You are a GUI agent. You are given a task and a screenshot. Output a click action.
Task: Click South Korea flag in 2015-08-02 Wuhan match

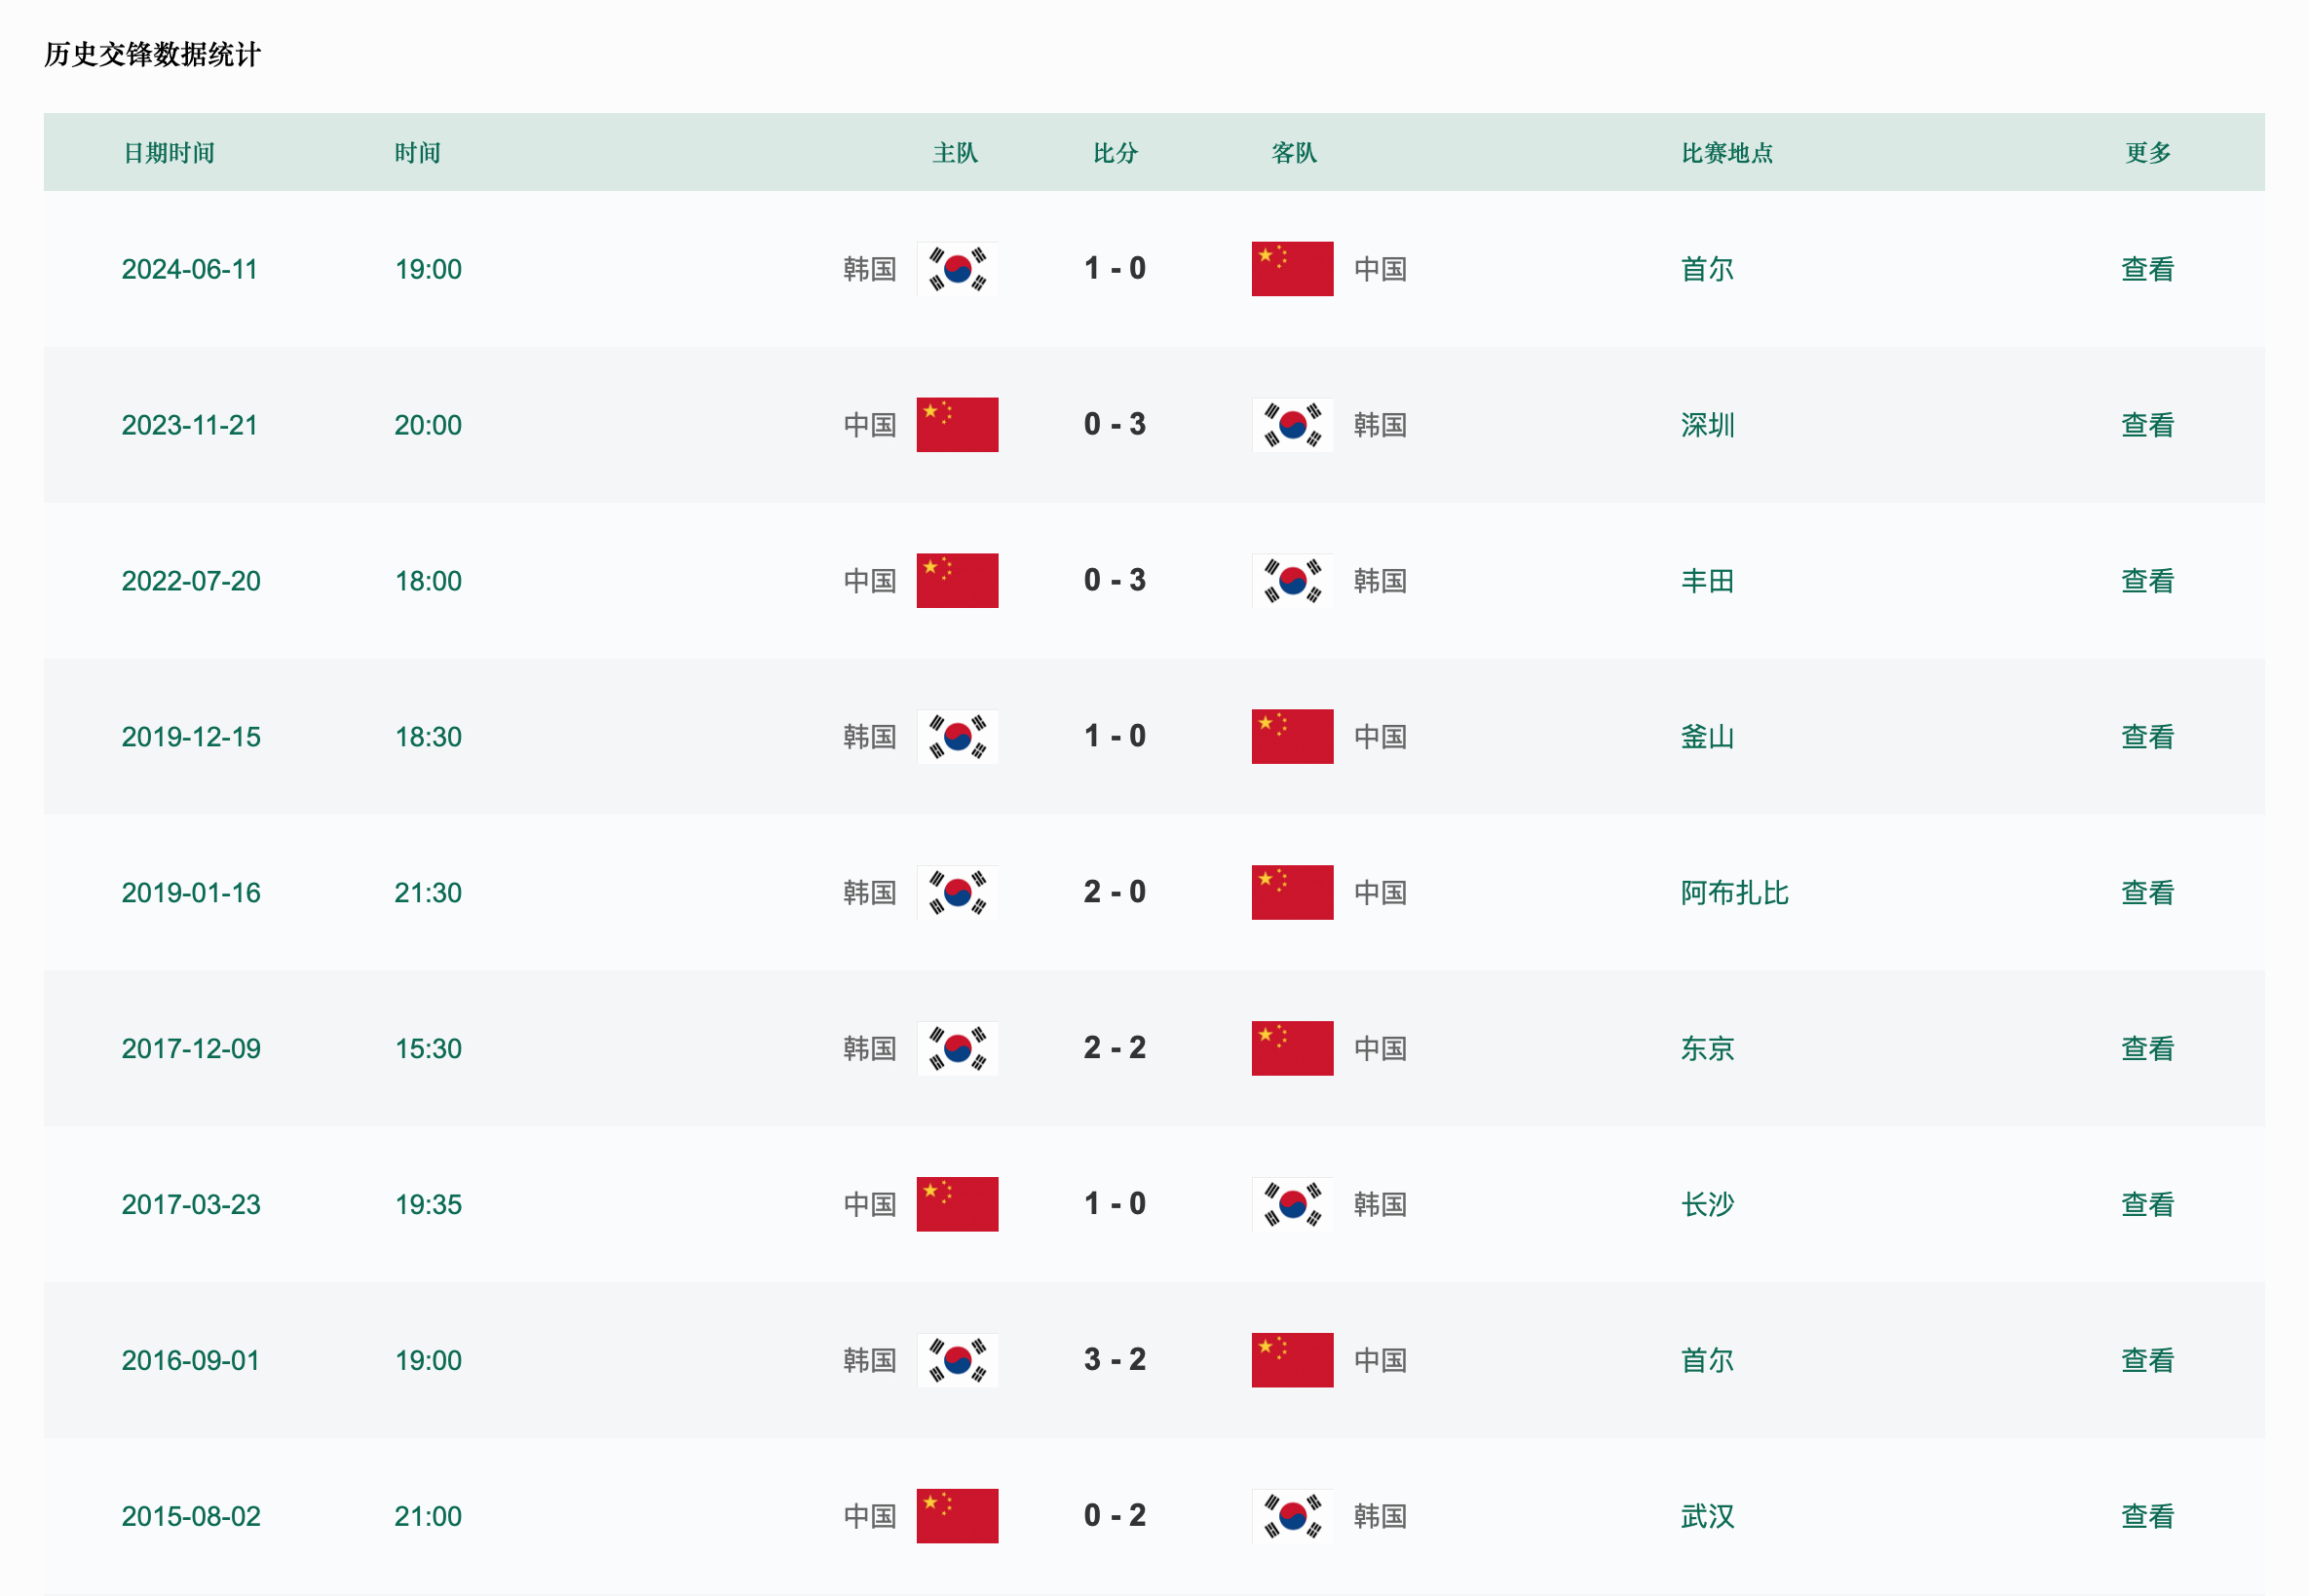pos(1292,1516)
